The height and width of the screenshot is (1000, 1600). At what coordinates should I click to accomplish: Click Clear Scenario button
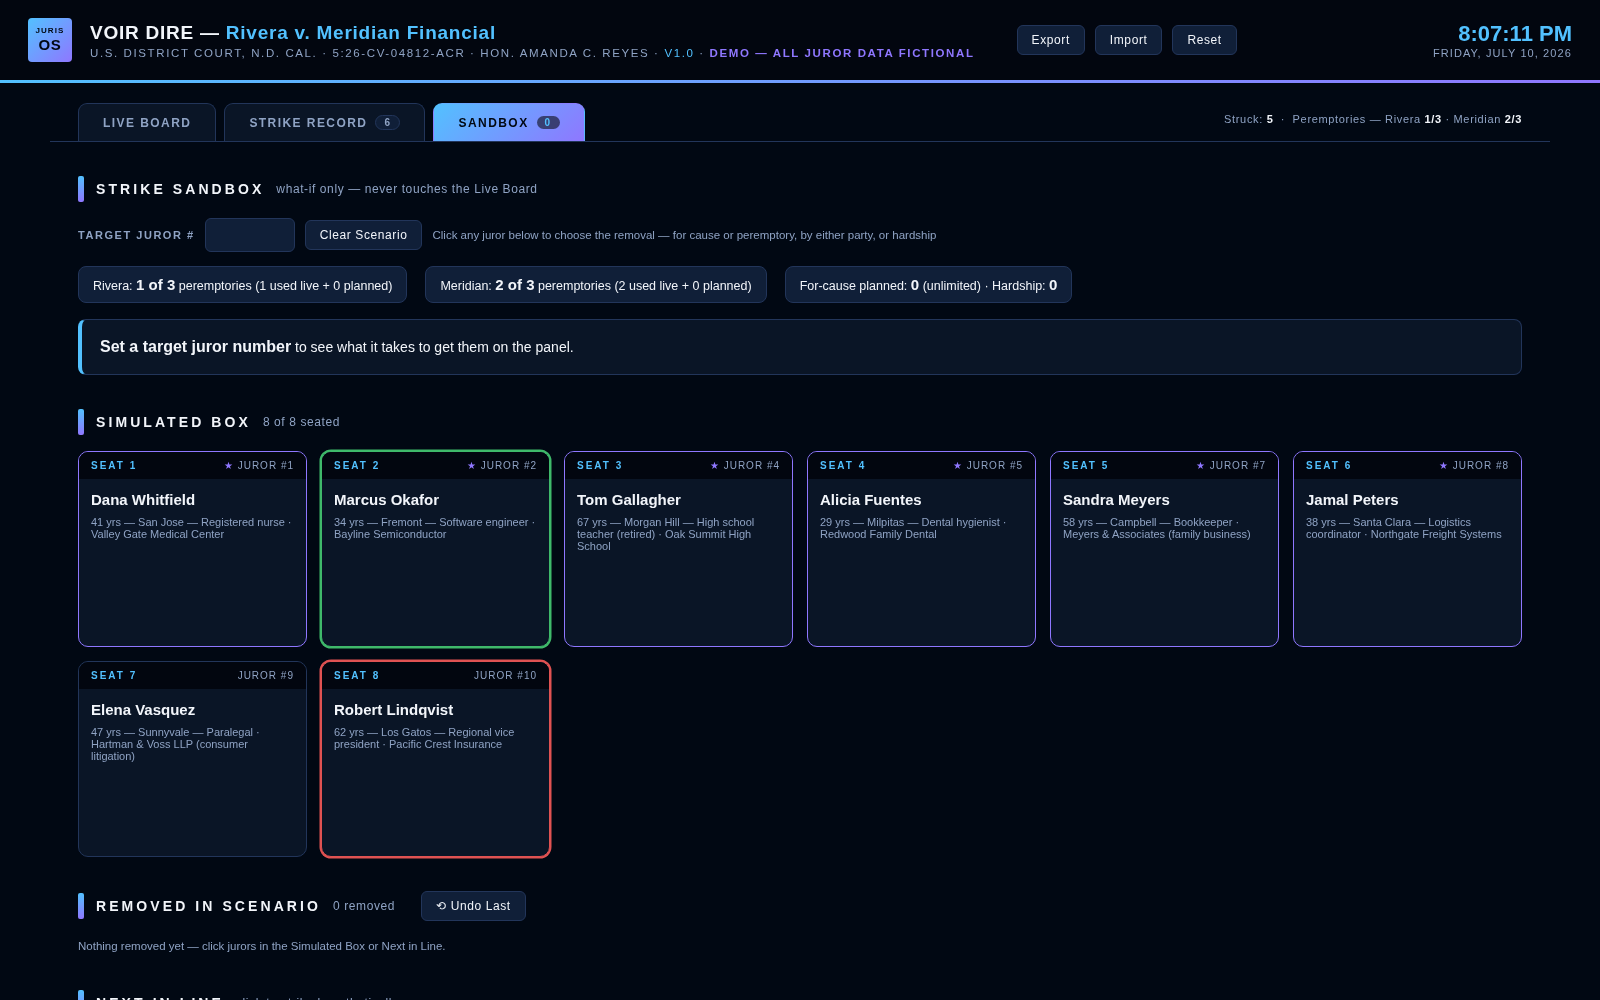coord(363,235)
